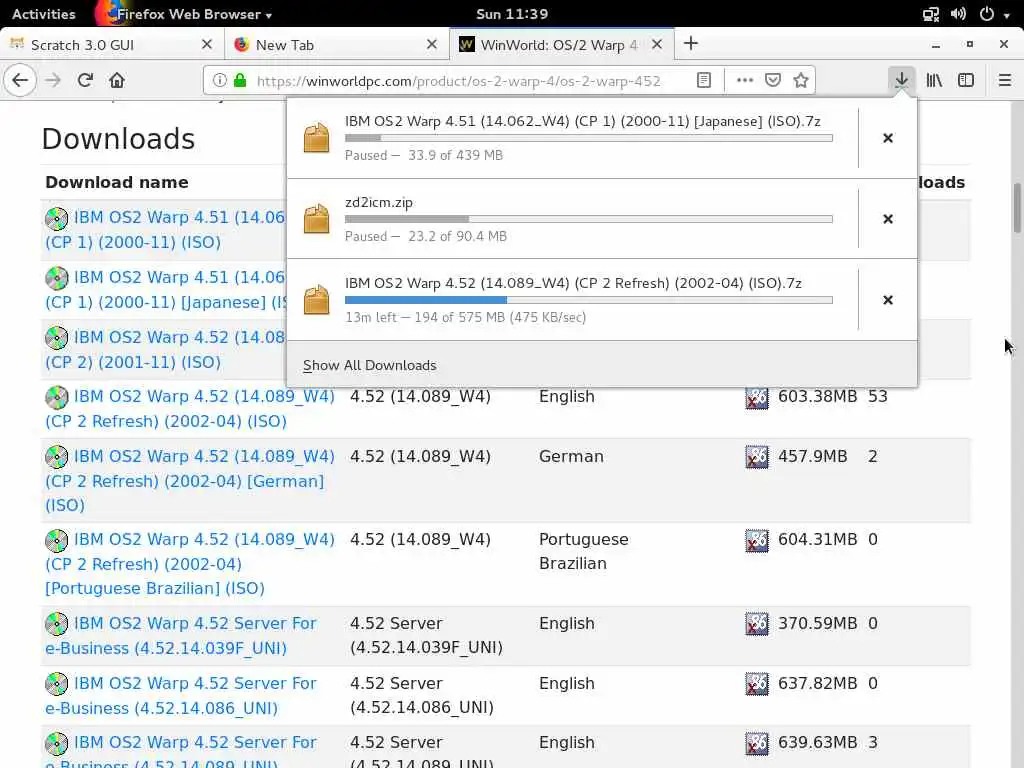Click the zd2icm.zip package icon
This screenshot has width=1024, height=768.
[x=317, y=219]
